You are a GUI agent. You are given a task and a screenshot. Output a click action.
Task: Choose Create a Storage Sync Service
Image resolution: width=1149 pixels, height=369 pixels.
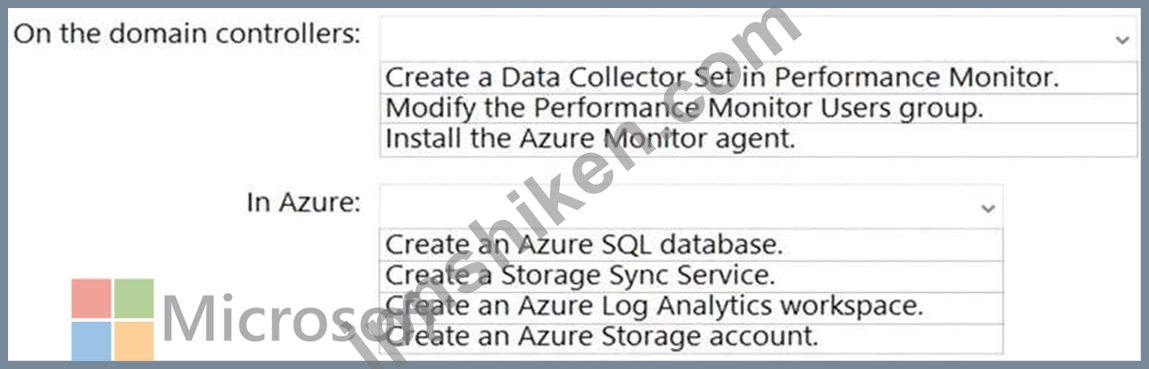coord(691,276)
